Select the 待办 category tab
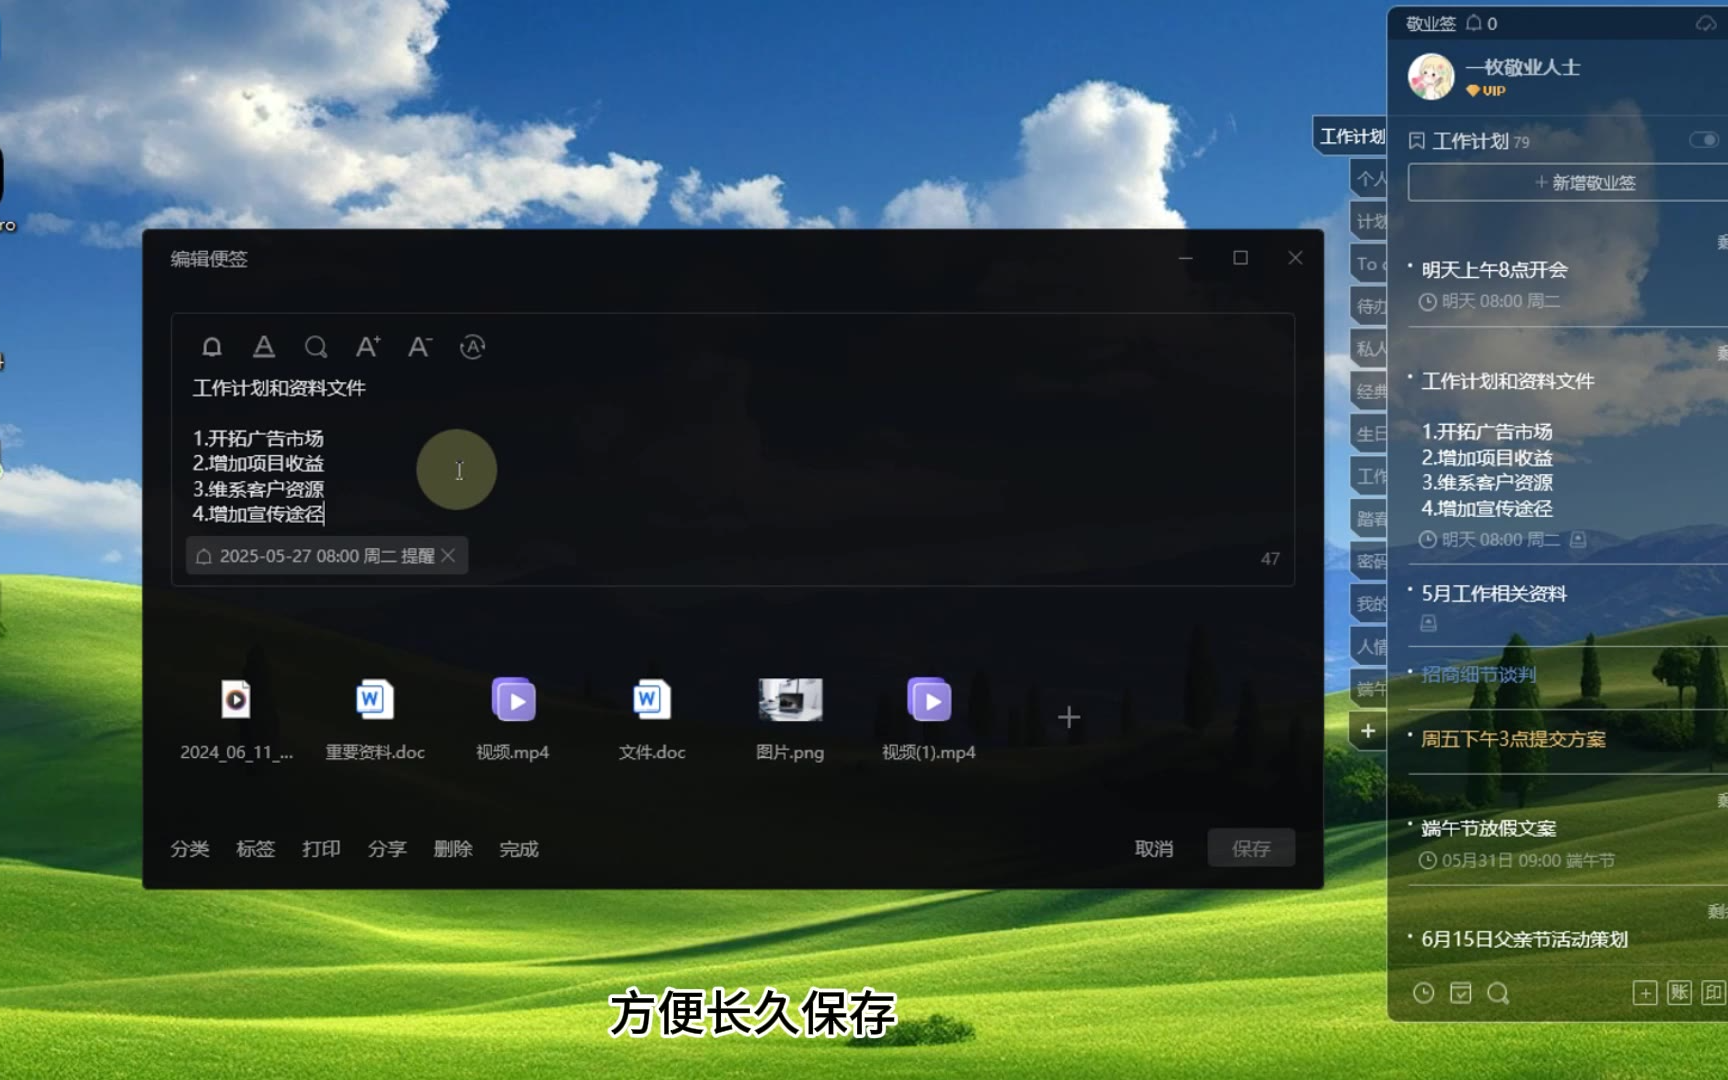Screen dimensions: 1728x1080 click(1370, 306)
